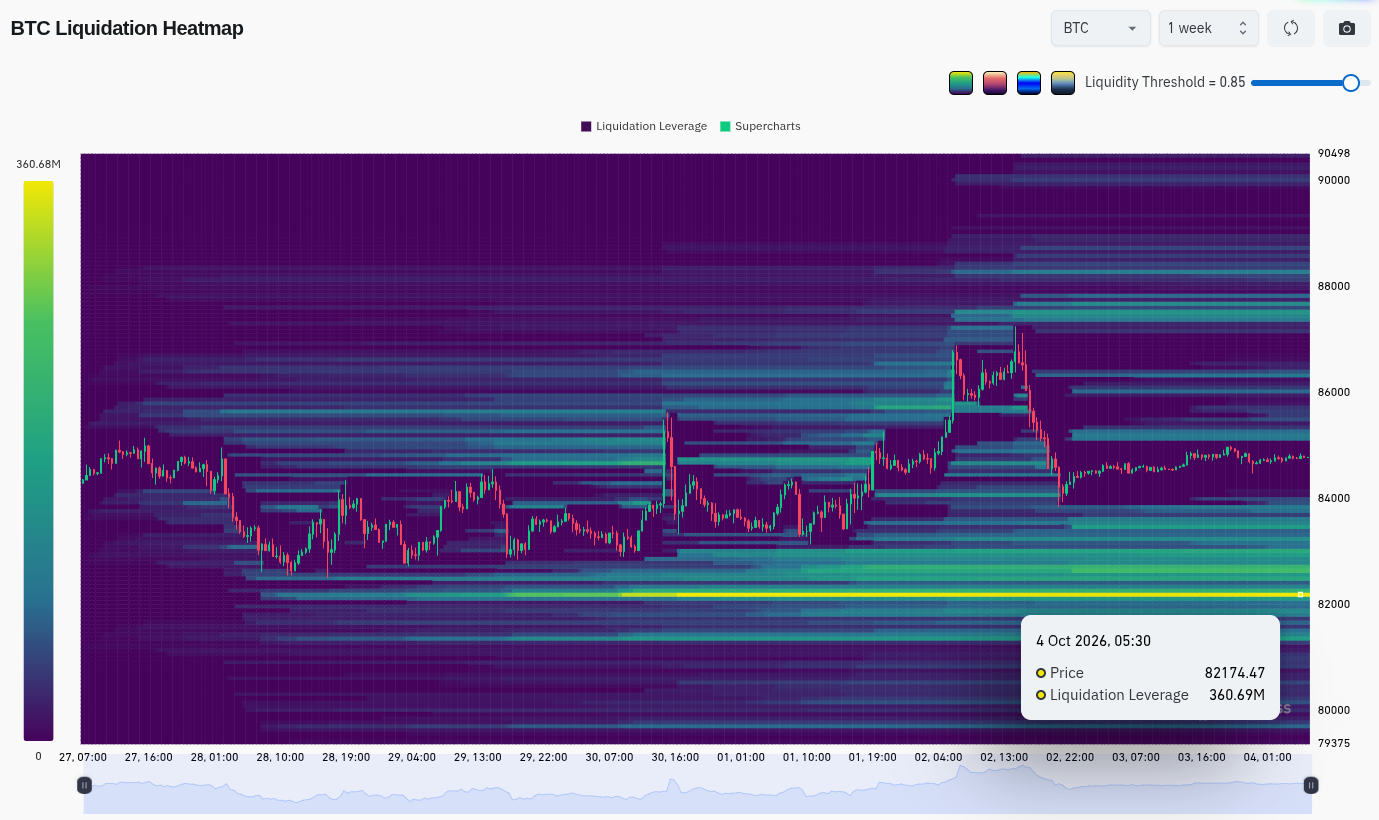Image resolution: width=1379 pixels, height=820 pixels.
Task: Click the 88000 price axis label
Action: pyautogui.click(x=1334, y=286)
